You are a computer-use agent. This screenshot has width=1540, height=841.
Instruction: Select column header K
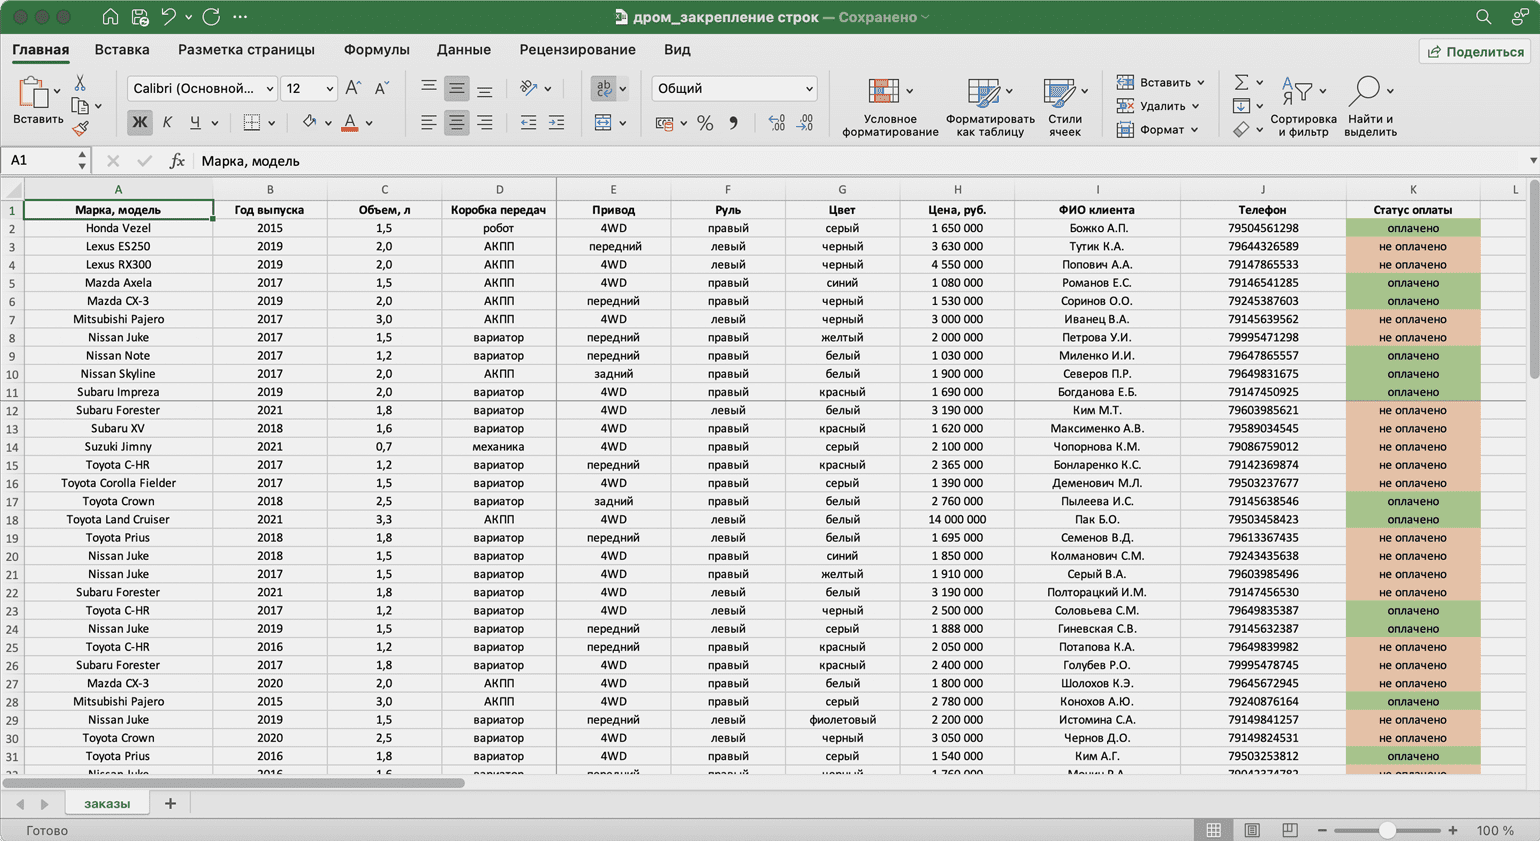pos(1413,189)
